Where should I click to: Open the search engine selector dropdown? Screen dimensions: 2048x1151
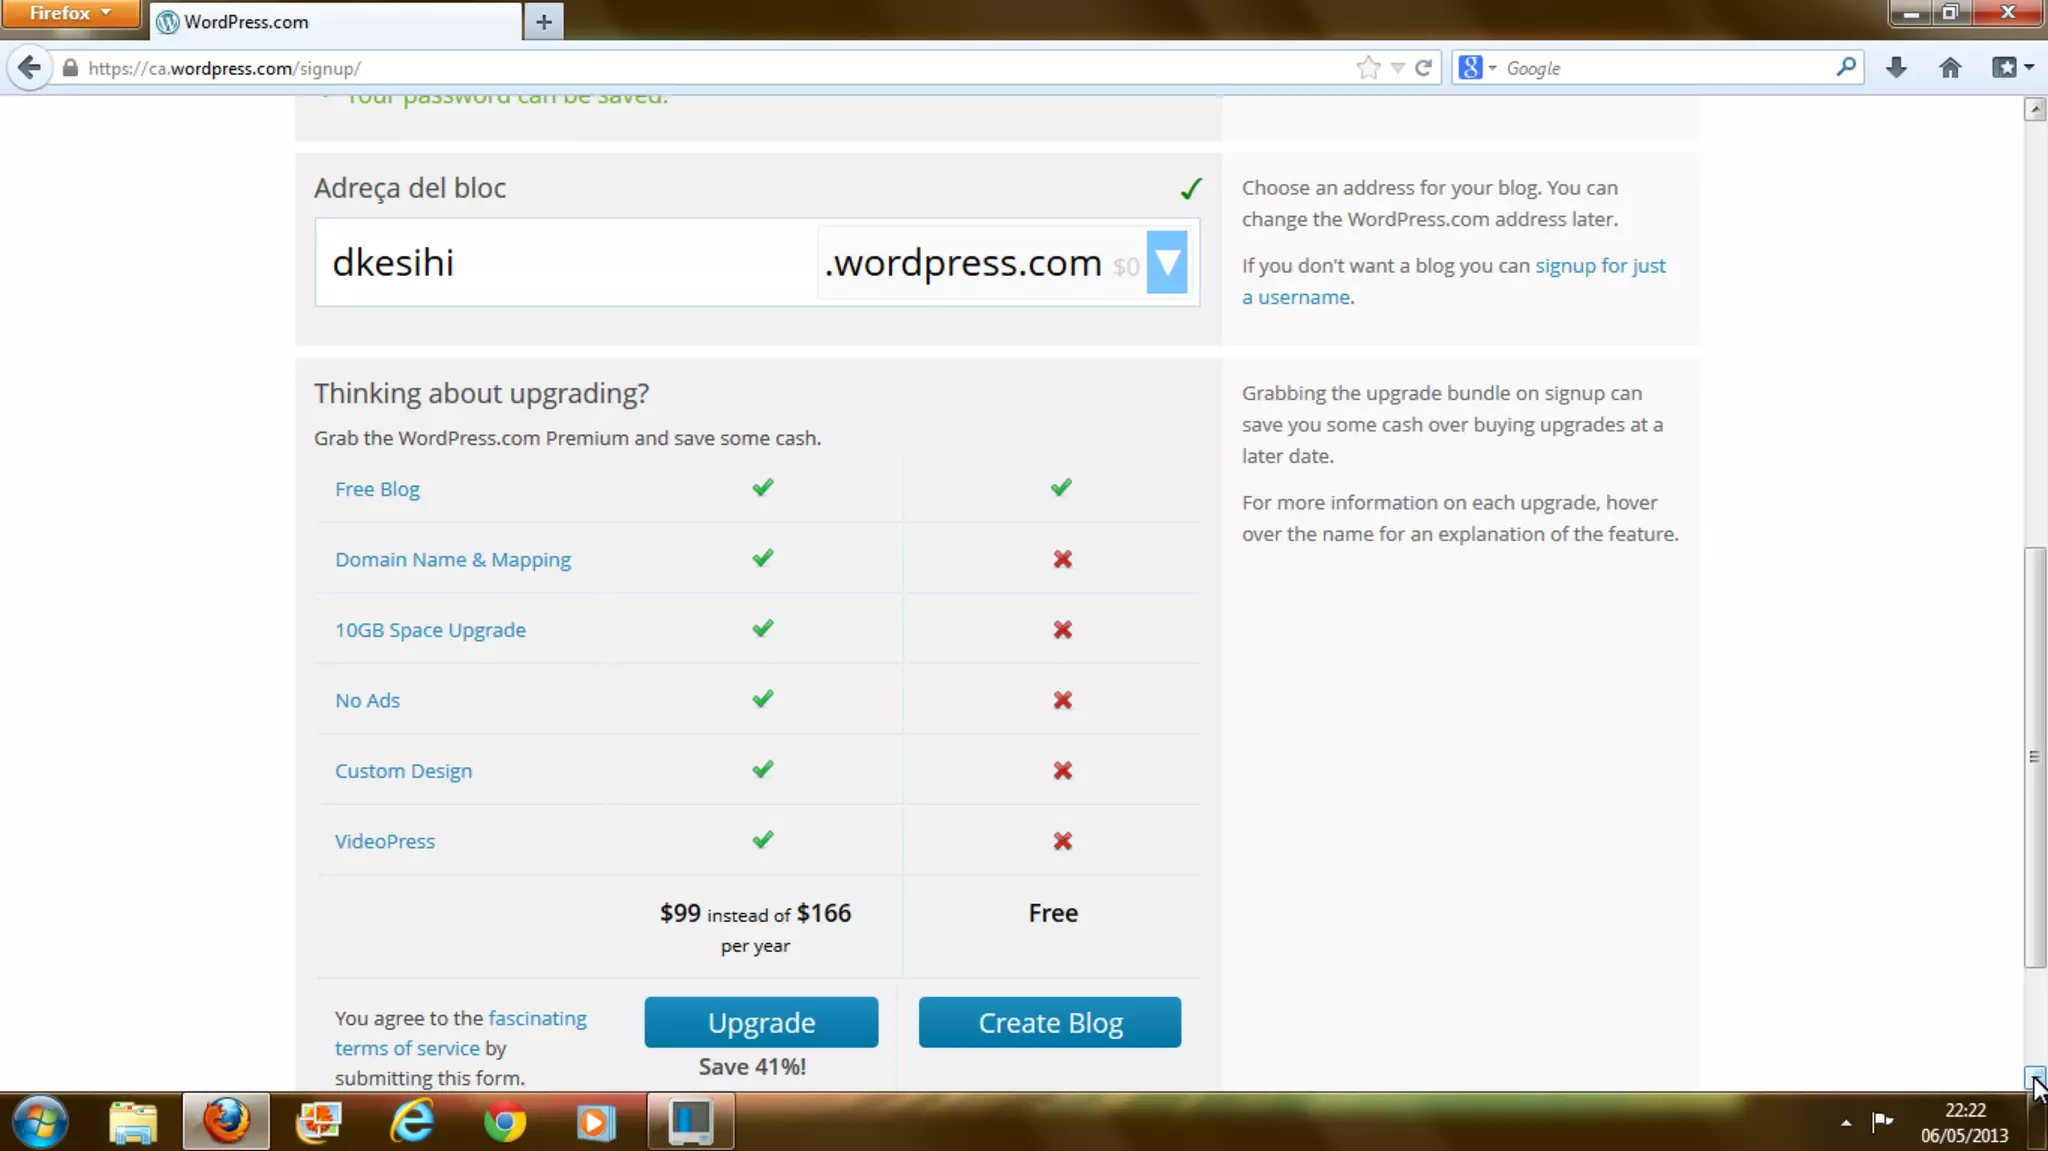1478,68
